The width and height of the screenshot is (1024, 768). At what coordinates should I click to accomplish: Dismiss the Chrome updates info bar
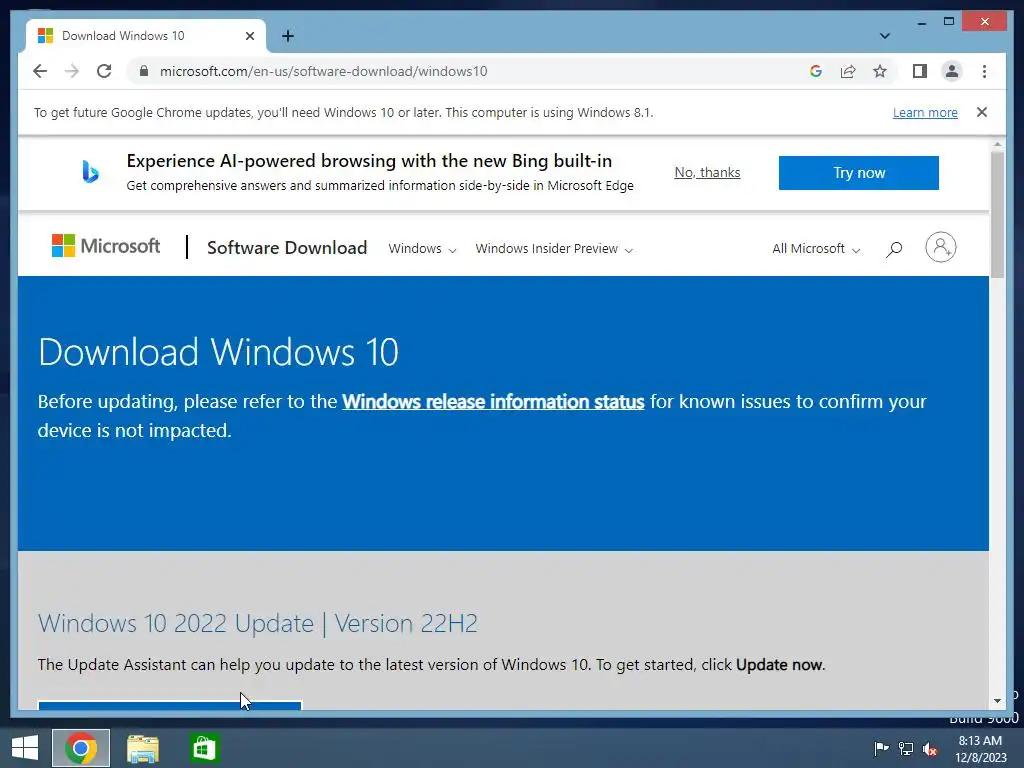(982, 112)
